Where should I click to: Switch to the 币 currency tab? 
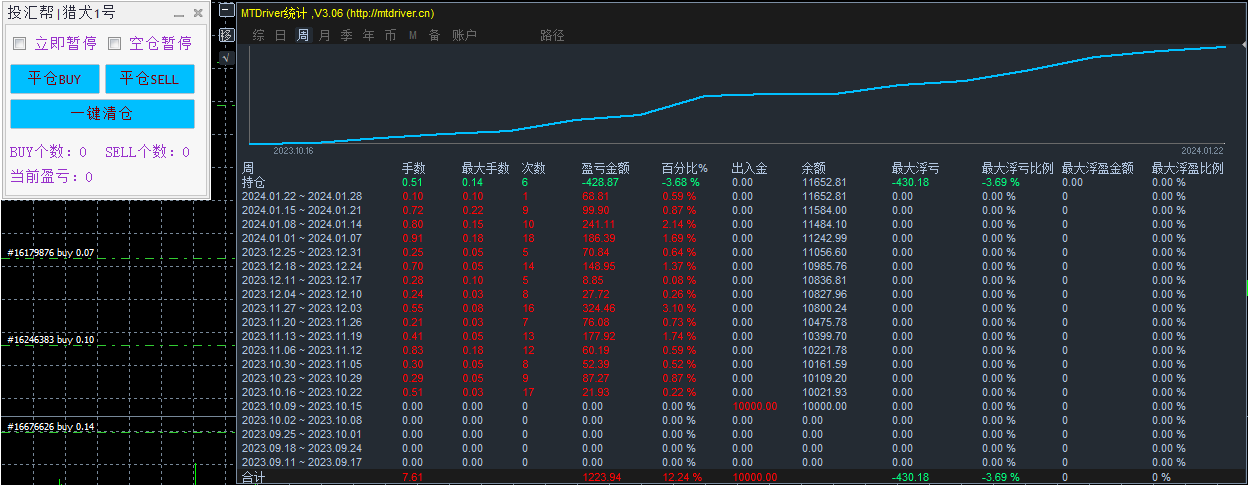pos(390,35)
